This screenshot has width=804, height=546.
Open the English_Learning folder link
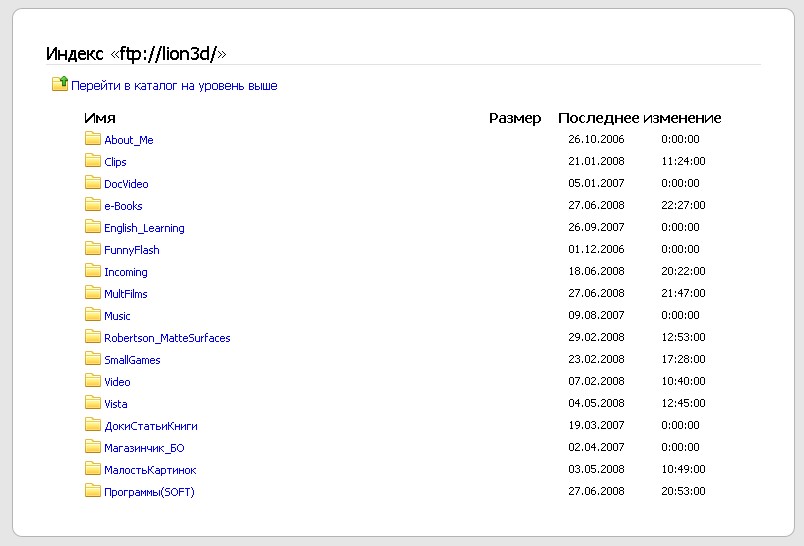tap(144, 228)
